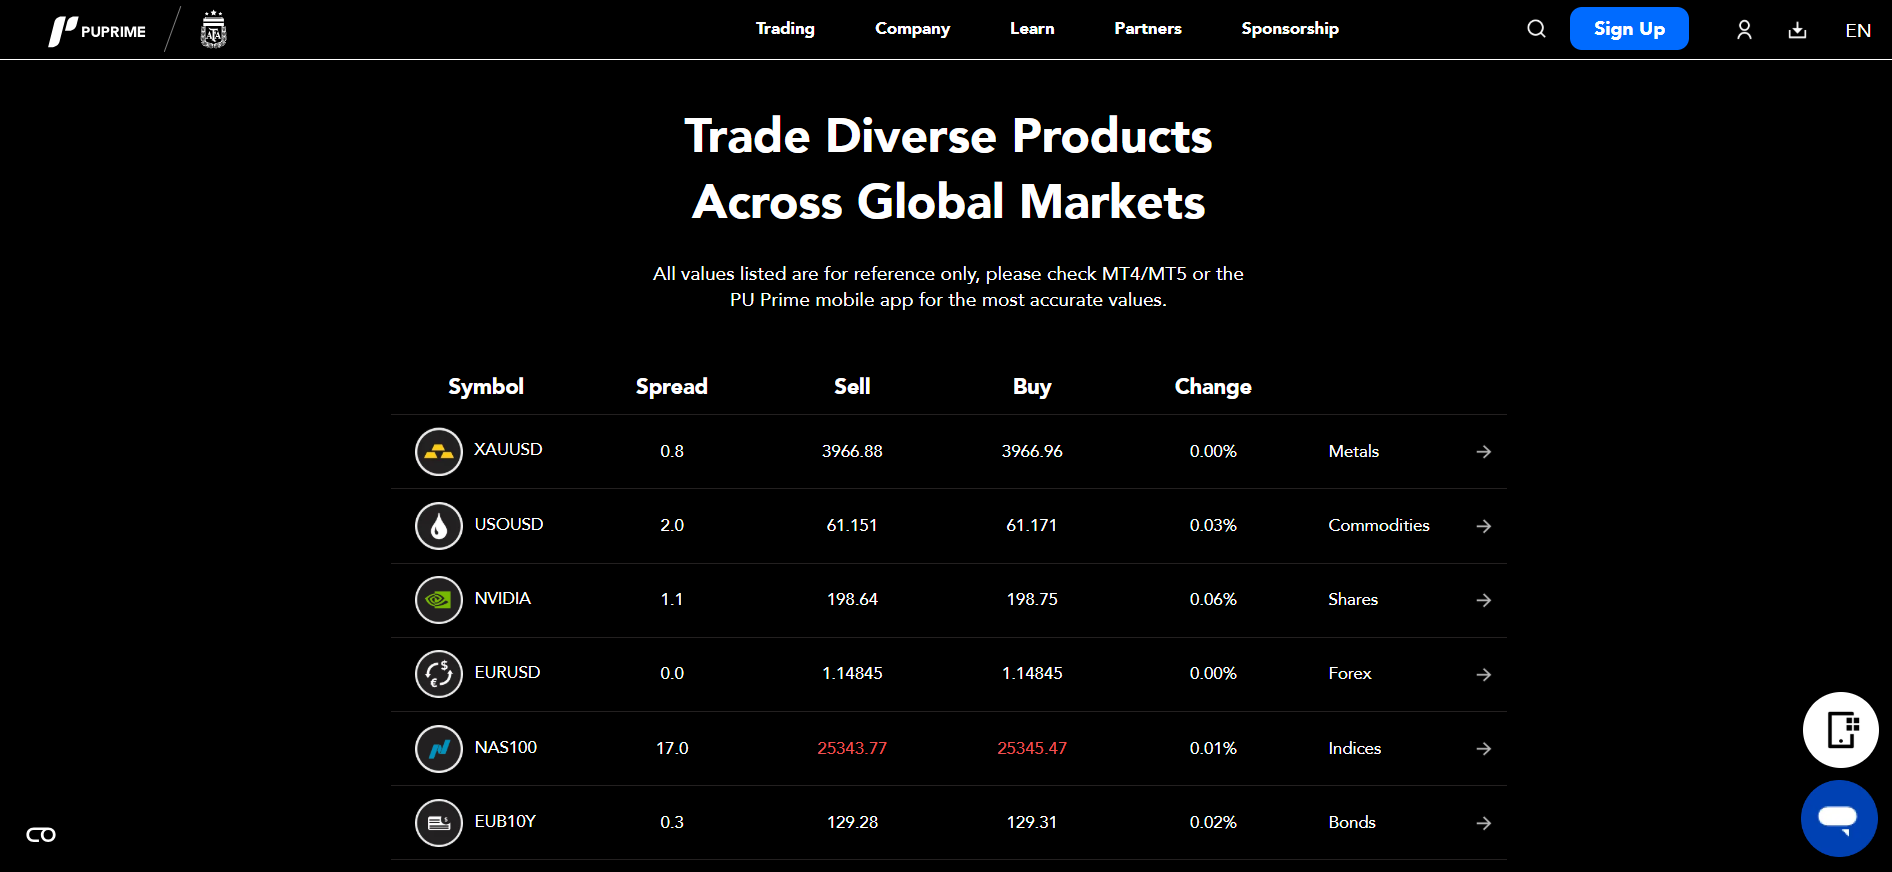
Task: Expand the Trading menu
Action: coord(785,29)
